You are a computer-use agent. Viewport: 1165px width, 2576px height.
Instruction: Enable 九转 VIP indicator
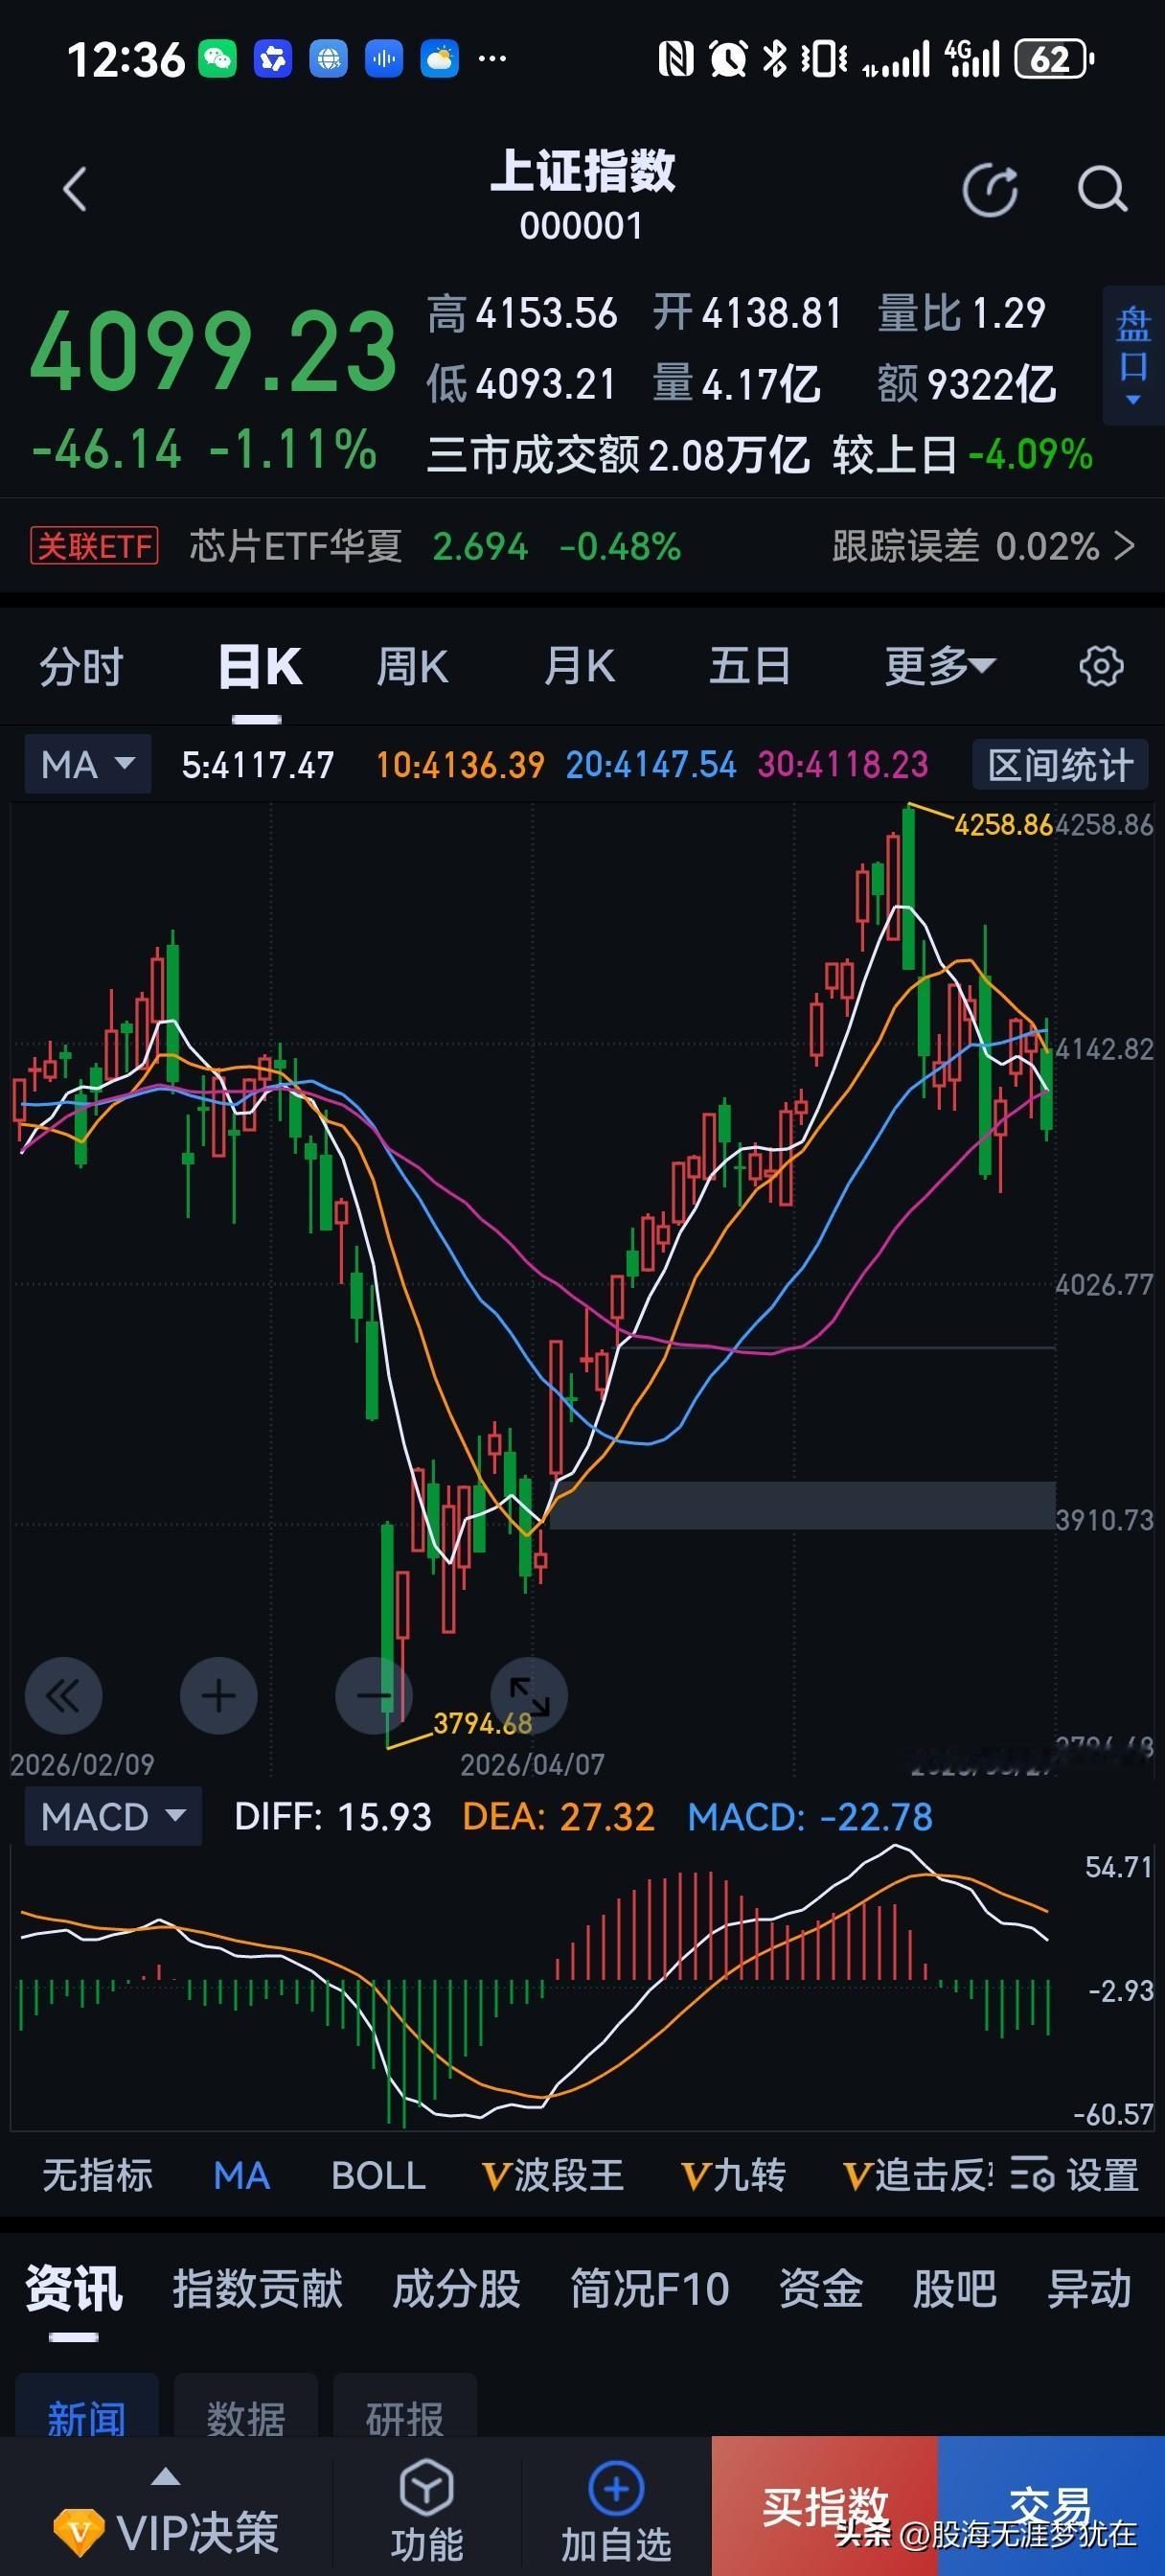(733, 2175)
